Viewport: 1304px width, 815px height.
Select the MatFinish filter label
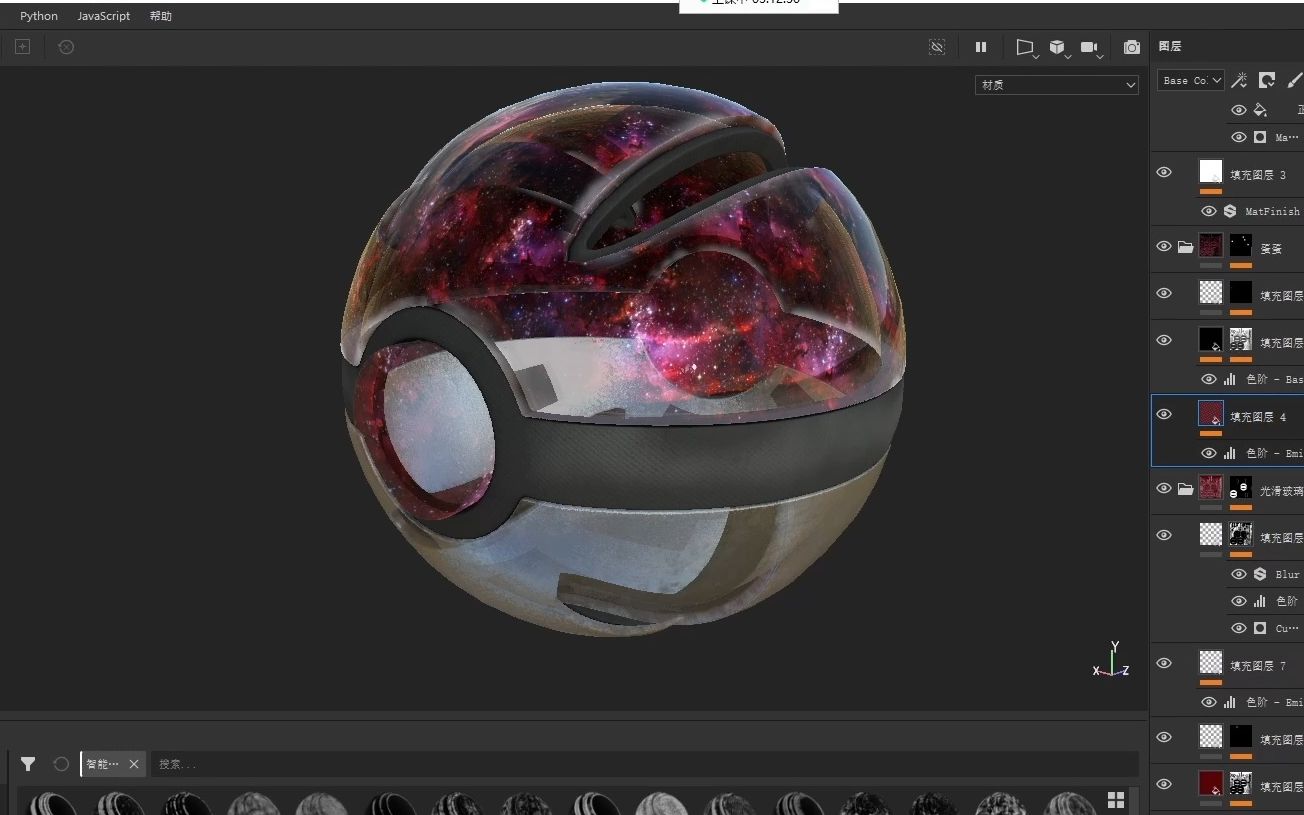coord(1272,211)
